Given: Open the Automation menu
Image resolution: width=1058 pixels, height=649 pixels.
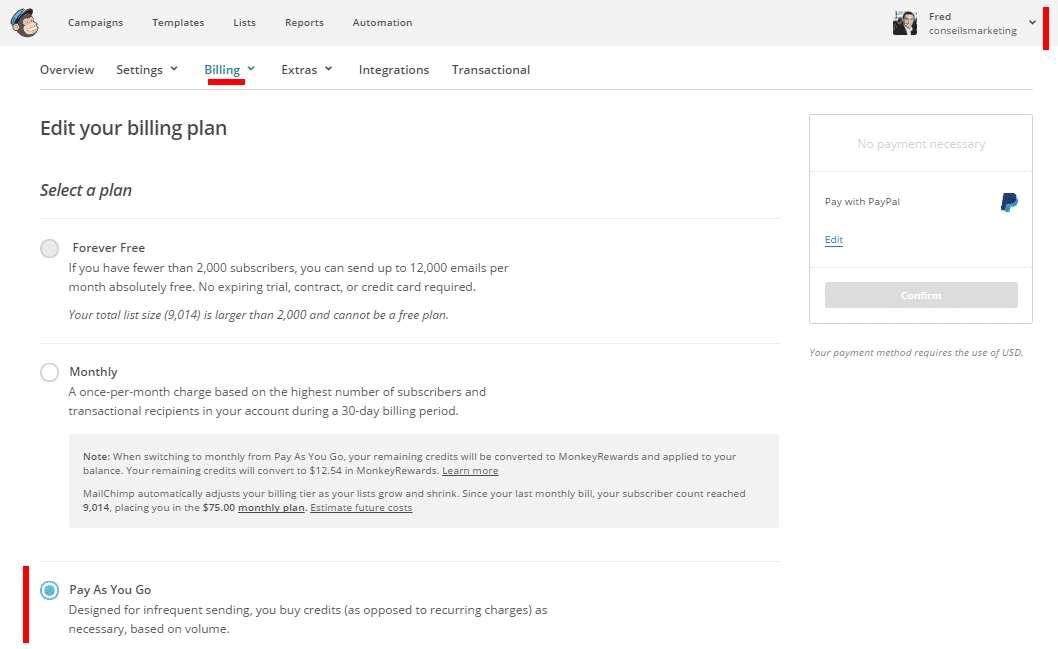Looking at the screenshot, I should [x=382, y=22].
